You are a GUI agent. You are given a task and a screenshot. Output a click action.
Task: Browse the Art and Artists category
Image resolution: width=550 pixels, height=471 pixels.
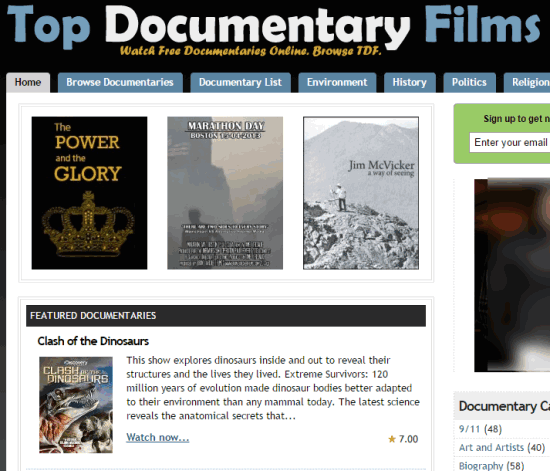[502, 448]
